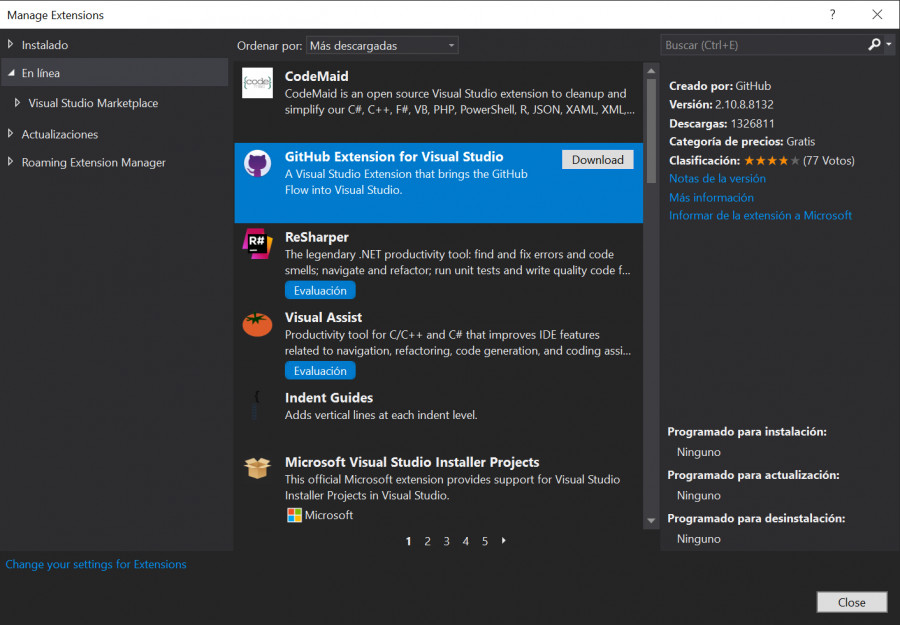Viewport: 900px width, 625px height.
Task: Select the ReSharper extension title
Action: pos(317,237)
